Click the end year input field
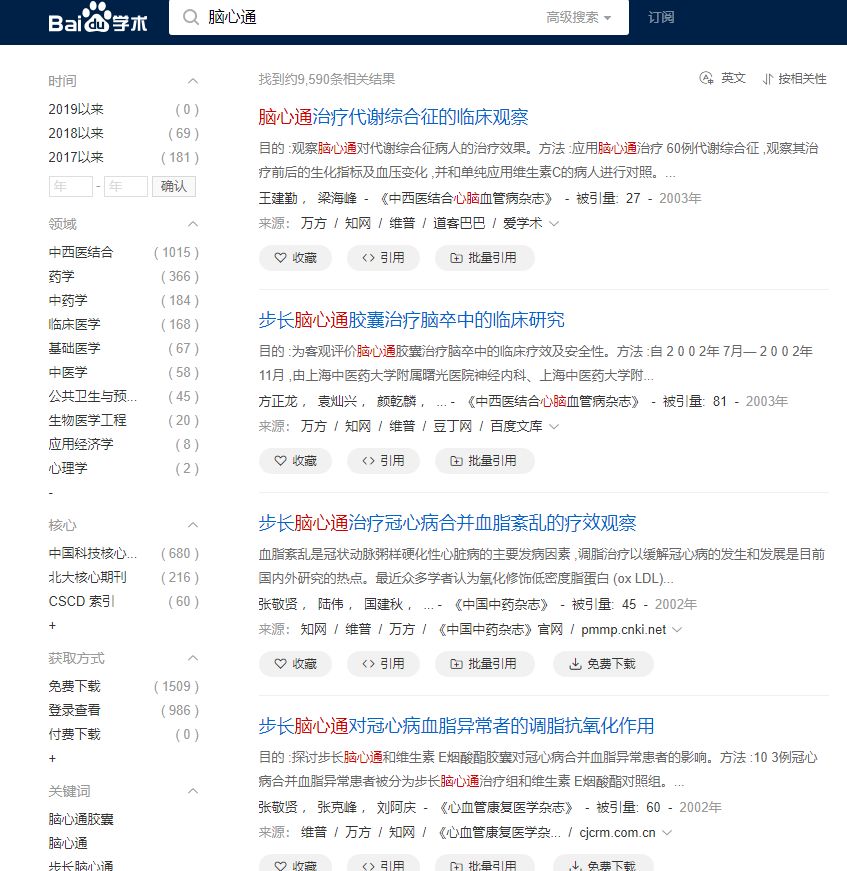The height and width of the screenshot is (871, 847). (126, 186)
